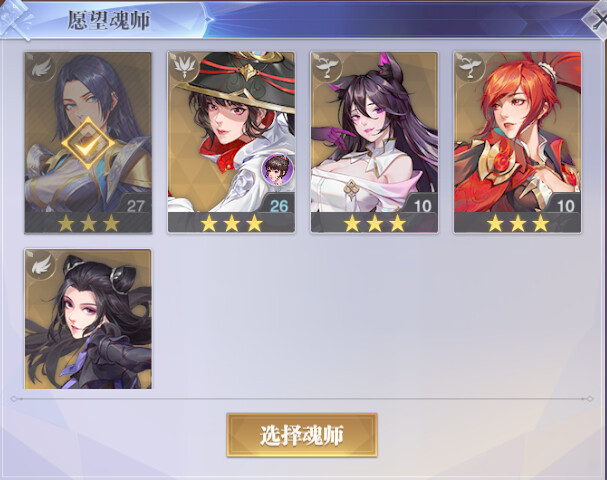Select the black-haired character in second row
This screenshot has height=480, width=607.
point(88,319)
